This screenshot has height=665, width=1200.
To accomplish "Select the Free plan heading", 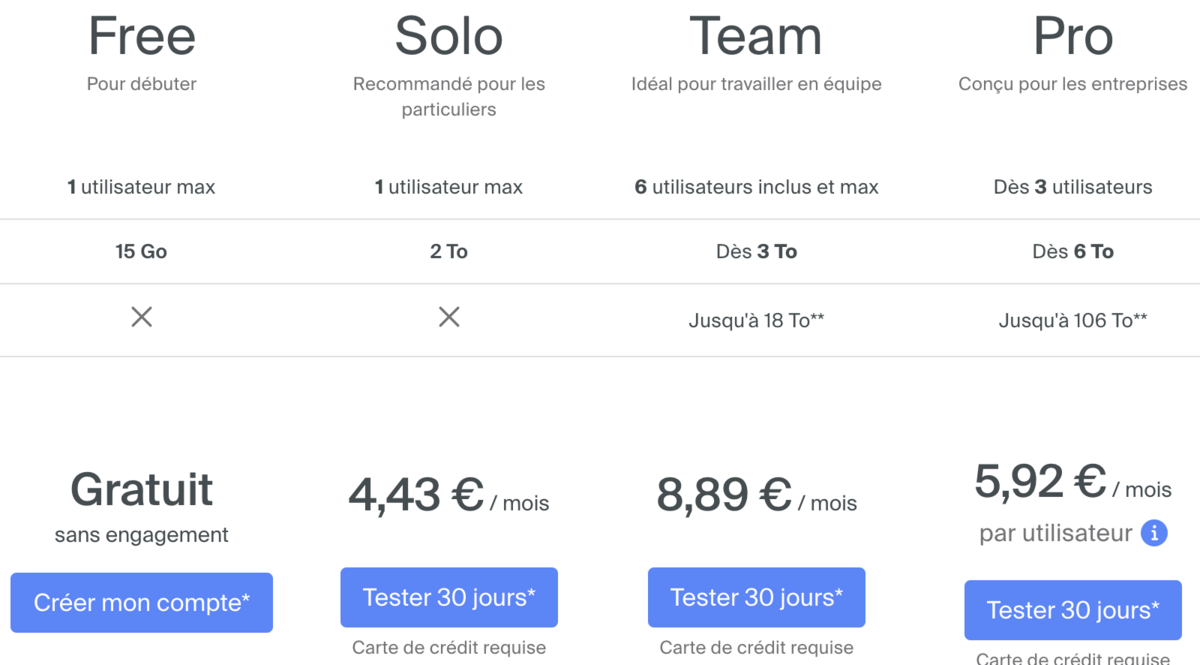I will click(142, 36).
